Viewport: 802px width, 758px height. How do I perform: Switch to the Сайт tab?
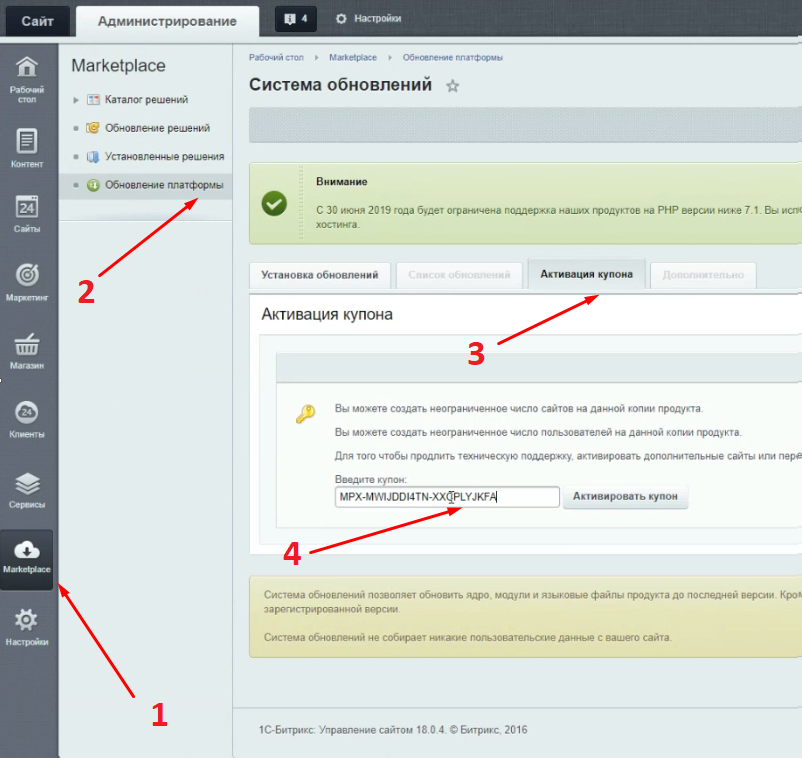click(x=37, y=21)
